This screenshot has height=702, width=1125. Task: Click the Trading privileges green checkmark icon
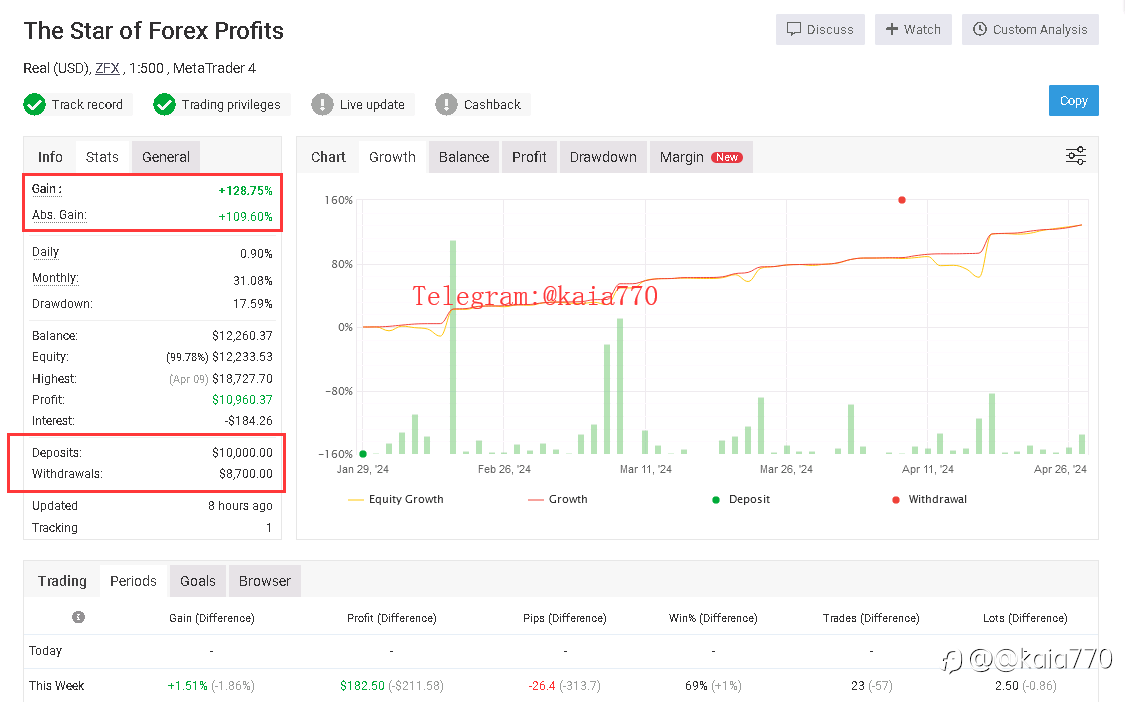pos(164,105)
